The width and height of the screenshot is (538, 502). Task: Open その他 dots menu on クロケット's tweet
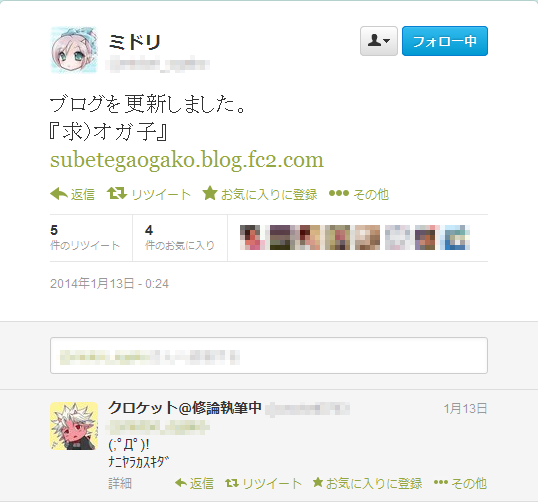tap(441, 483)
